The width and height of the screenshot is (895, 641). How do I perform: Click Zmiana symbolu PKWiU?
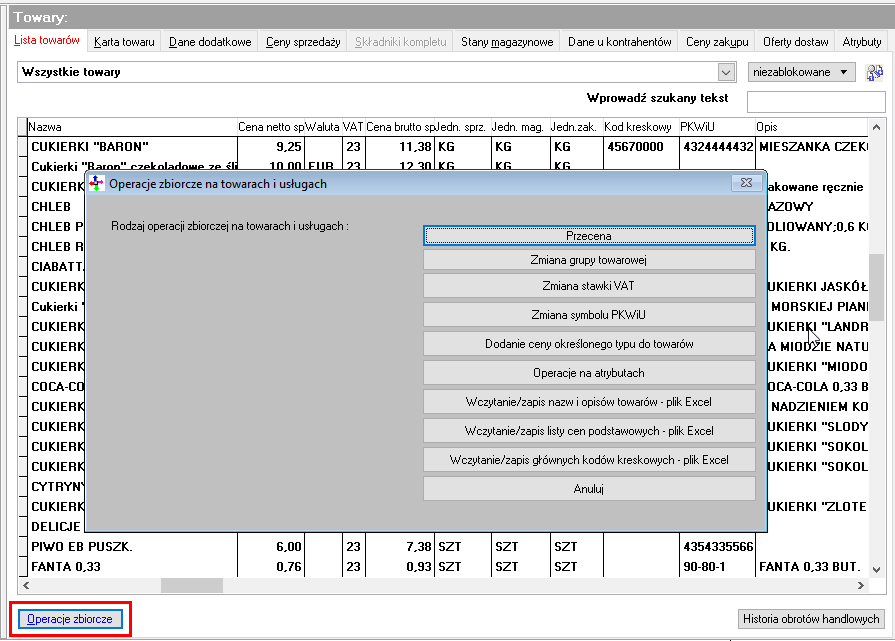589,315
